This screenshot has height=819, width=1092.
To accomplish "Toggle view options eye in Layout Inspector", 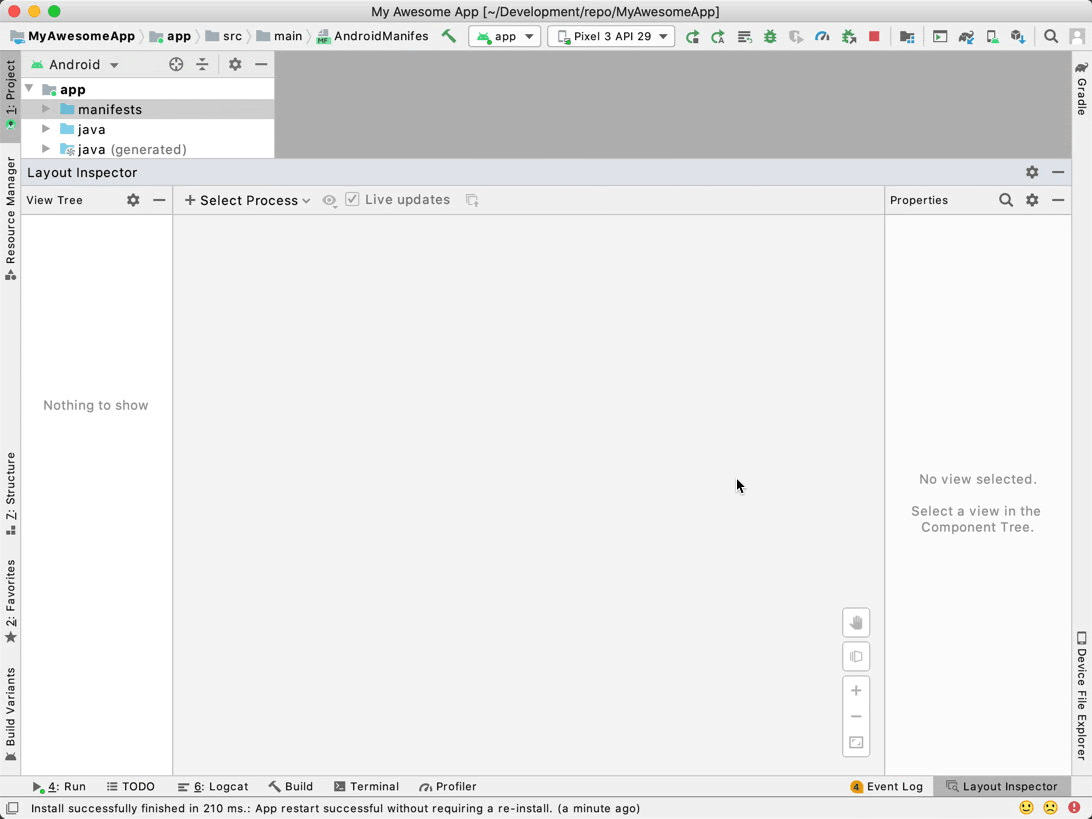I will (329, 200).
